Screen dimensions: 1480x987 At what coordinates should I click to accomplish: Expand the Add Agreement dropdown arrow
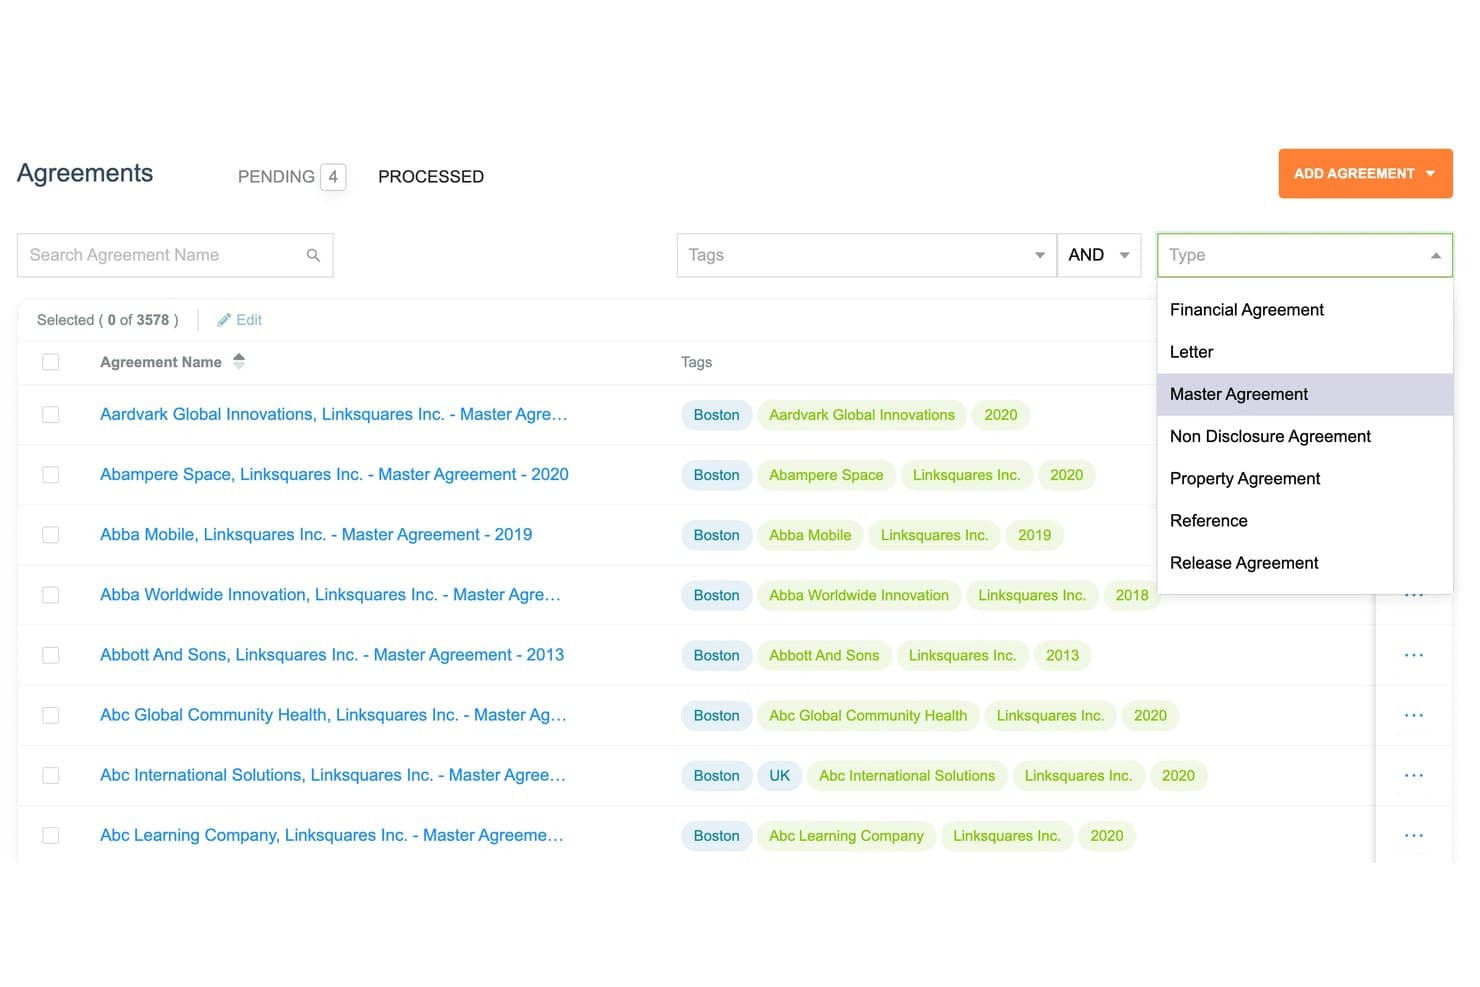(x=1430, y=174)
